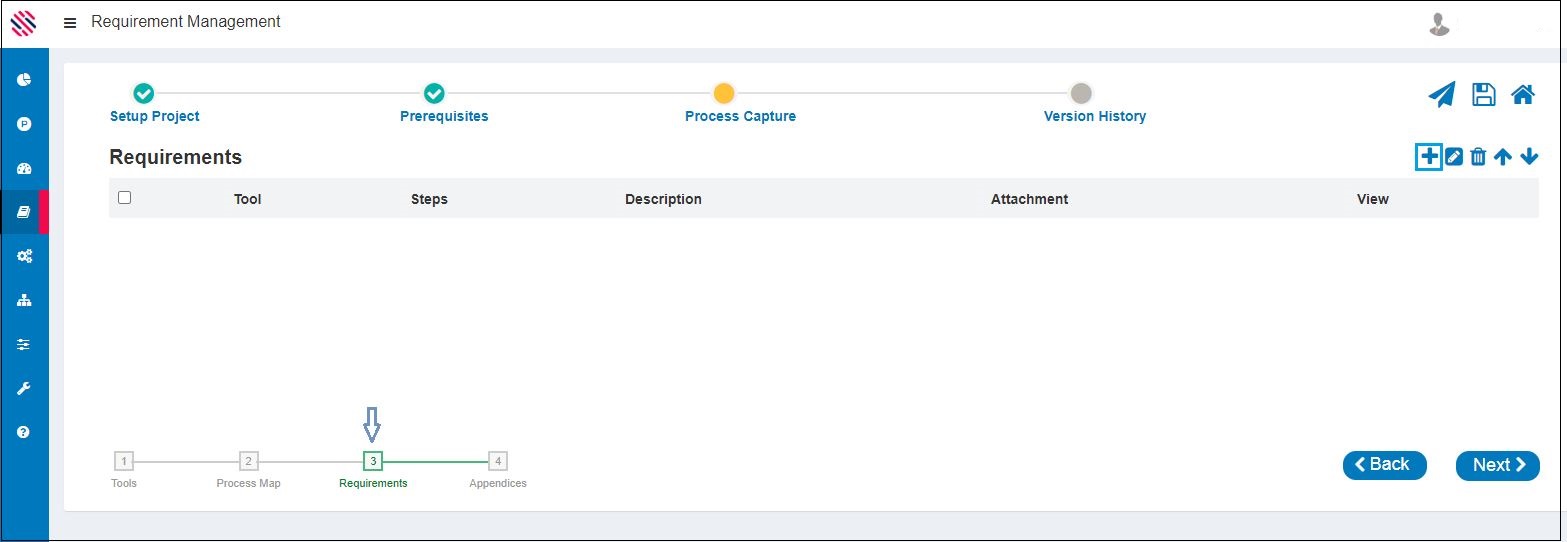Jump to step 2 Process Map

pos(249,461)
